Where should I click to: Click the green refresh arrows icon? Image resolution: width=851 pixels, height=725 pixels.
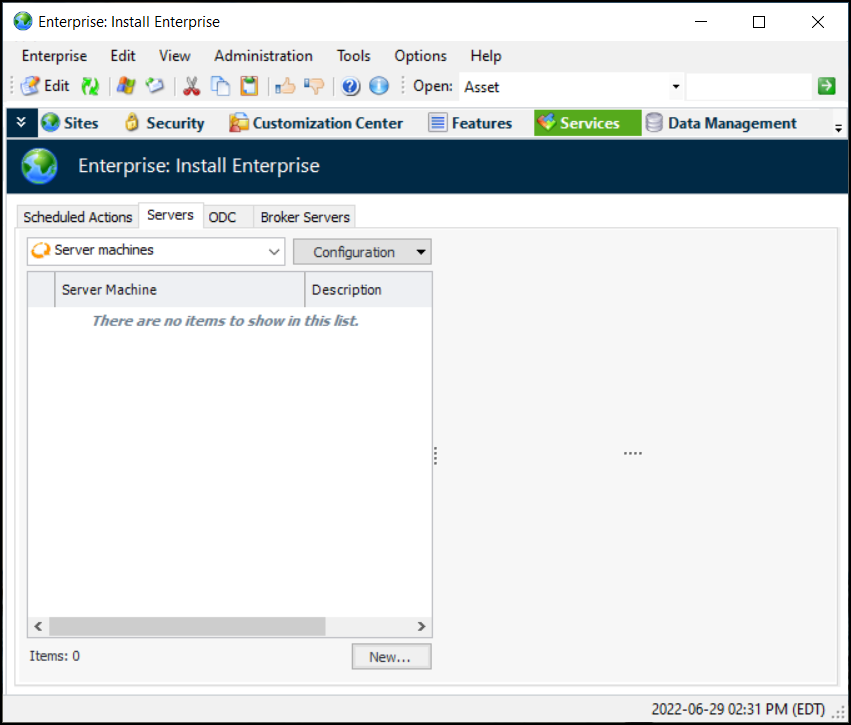[90, 86]
